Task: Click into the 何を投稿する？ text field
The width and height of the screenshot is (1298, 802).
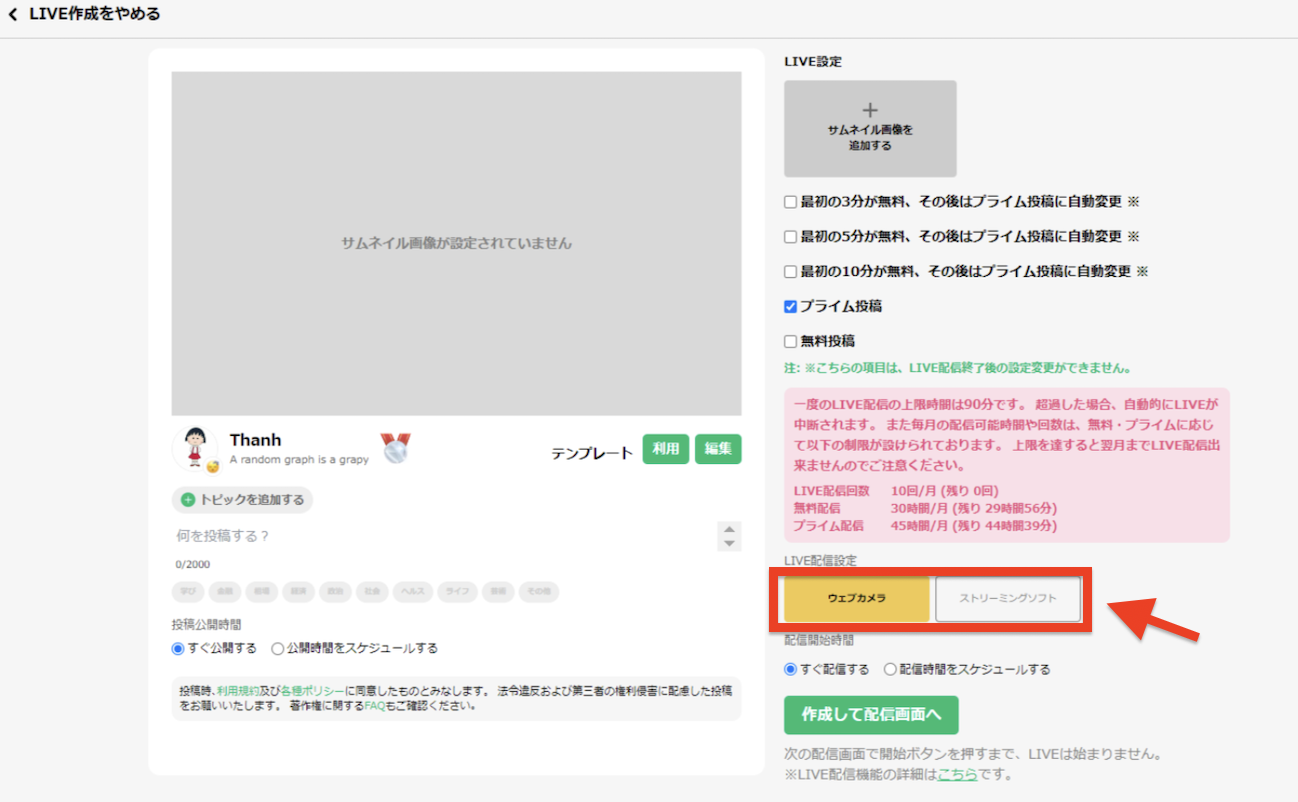Action: (x=440, y=536)
